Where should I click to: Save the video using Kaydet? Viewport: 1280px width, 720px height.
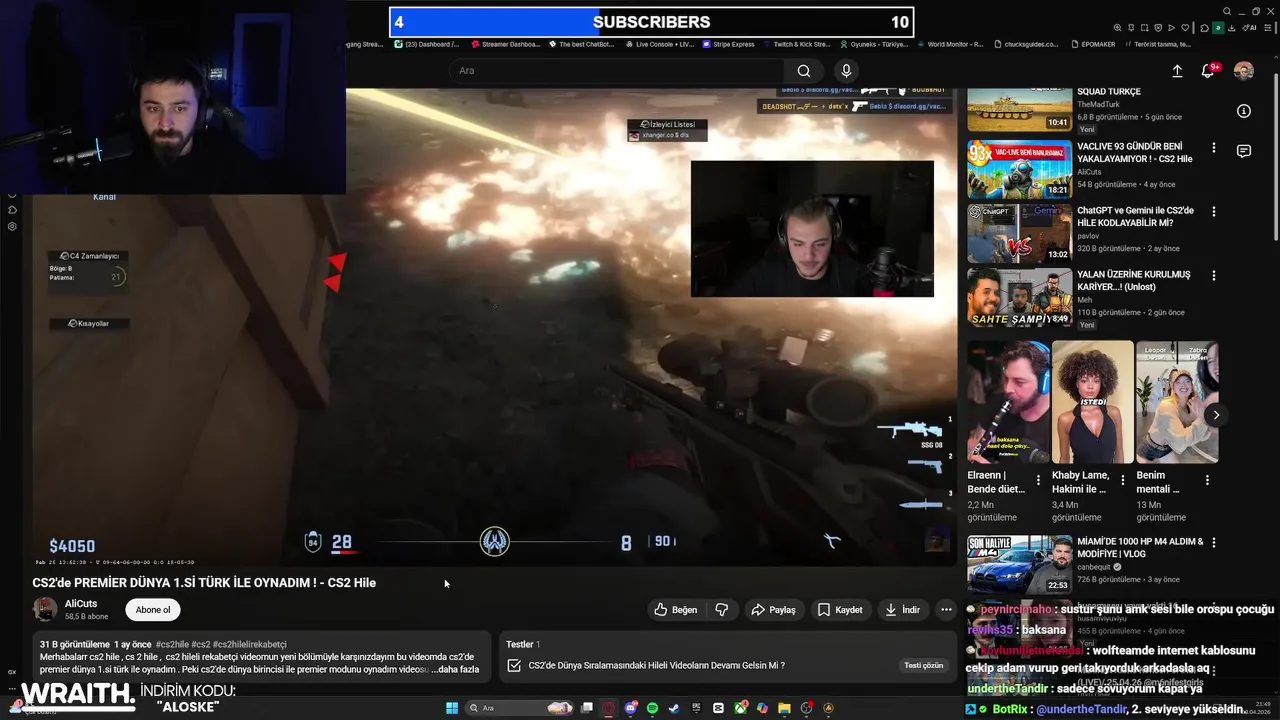pos(839,609)
